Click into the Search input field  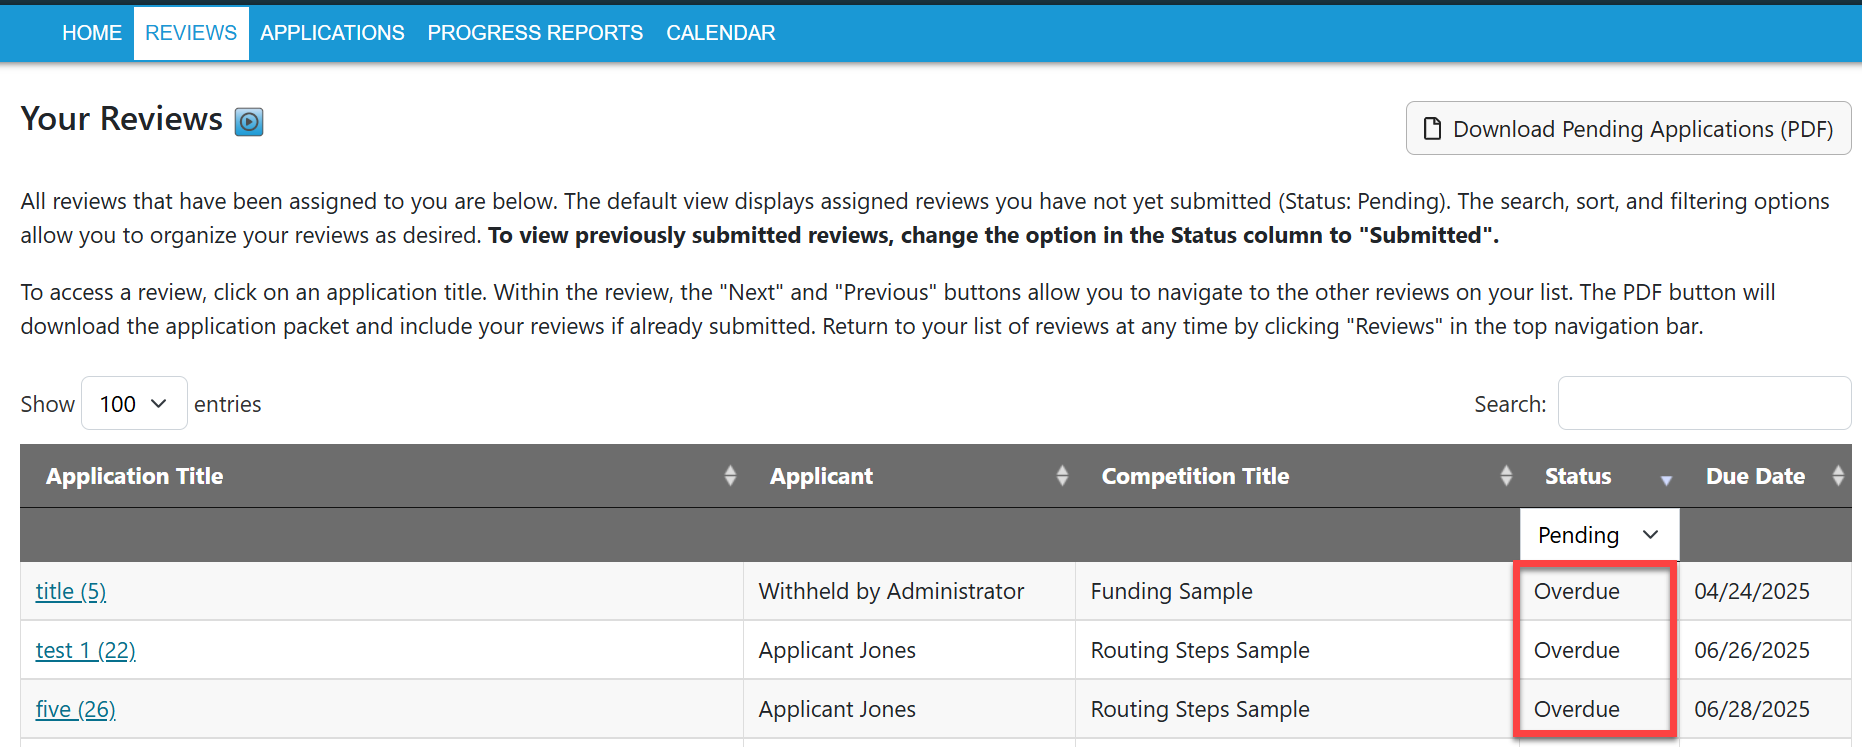(1704, 404)
